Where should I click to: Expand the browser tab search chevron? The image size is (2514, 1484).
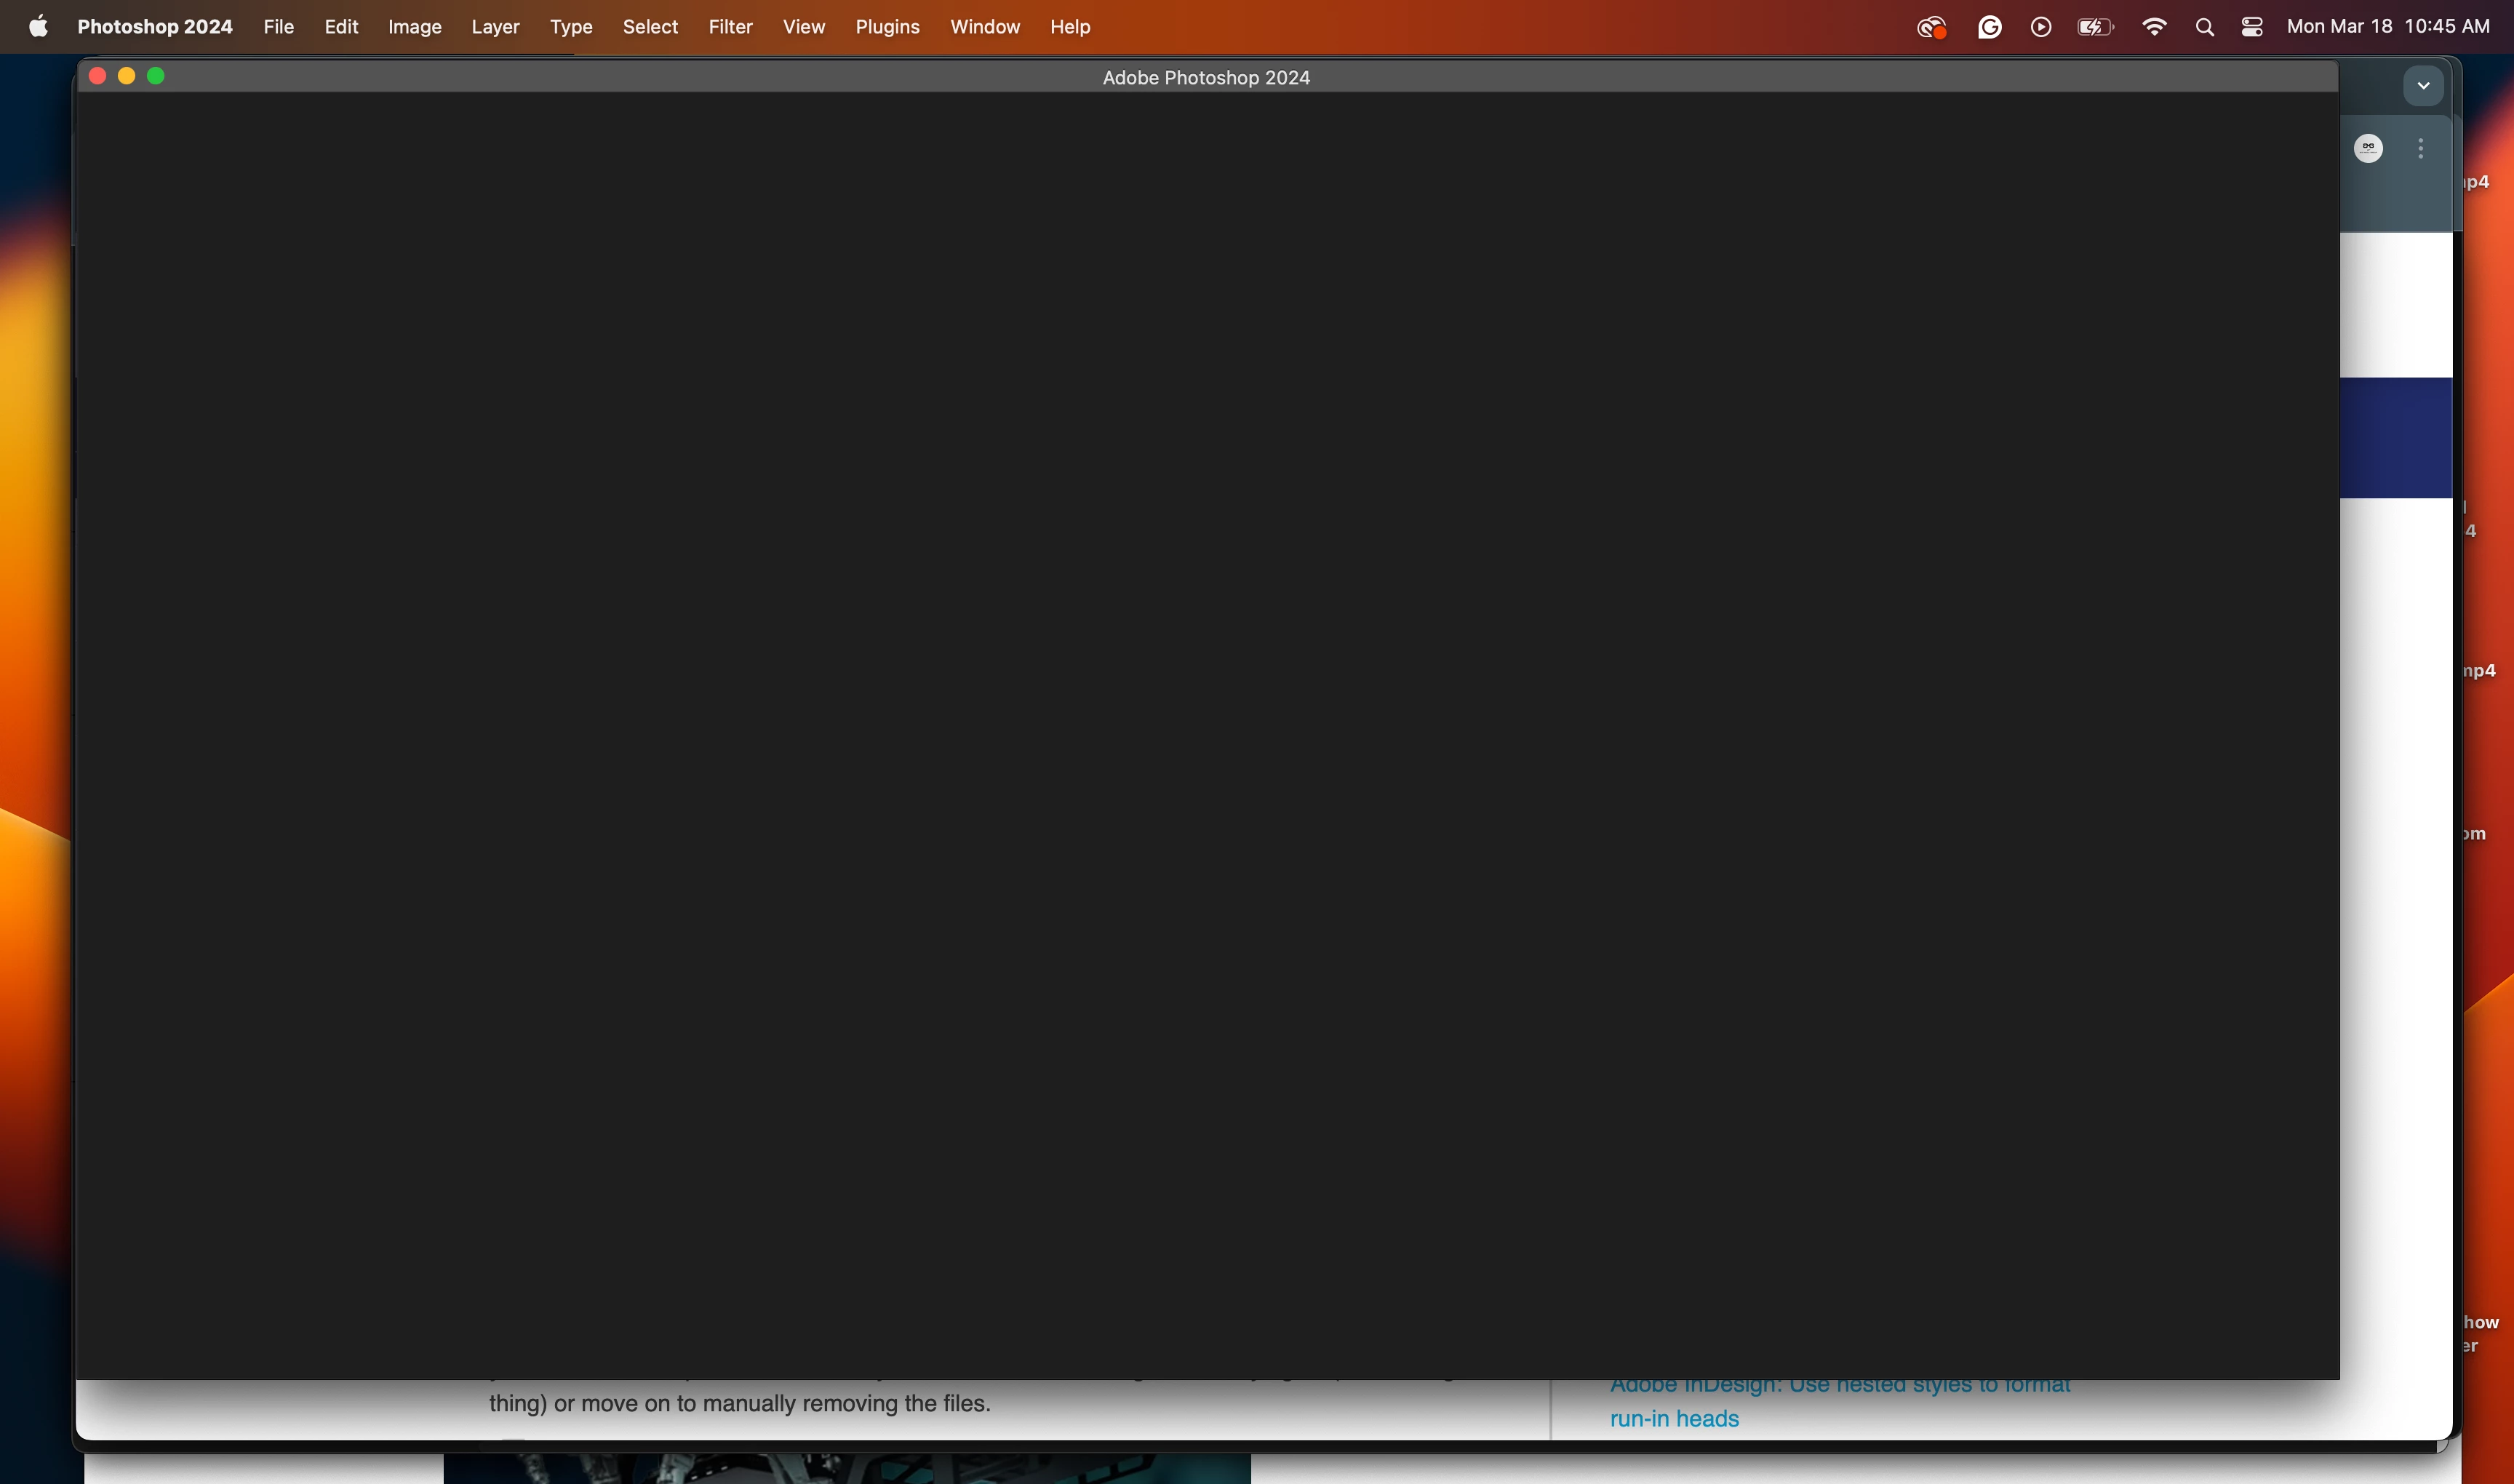click(x=2423, y=86)
